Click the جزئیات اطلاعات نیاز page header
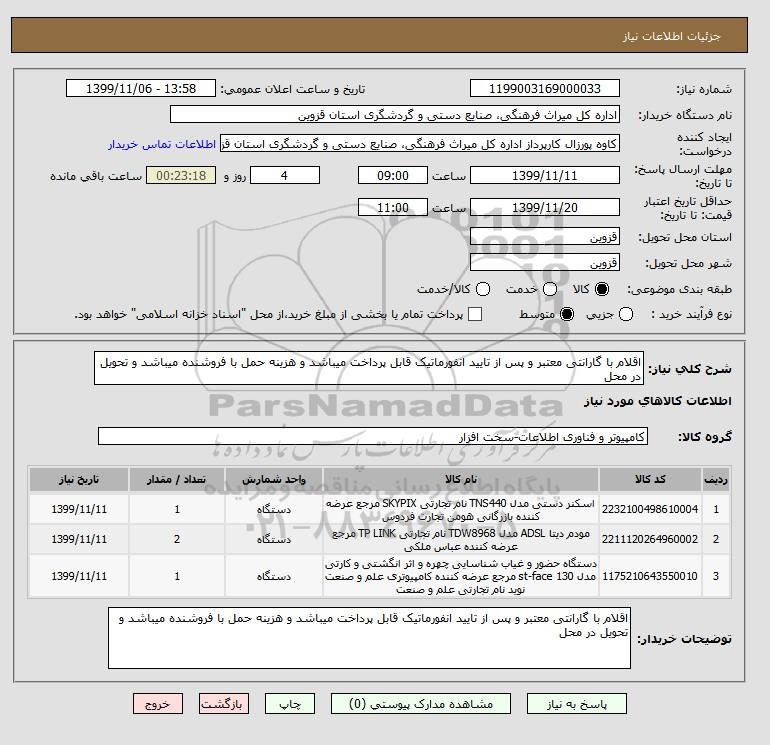Viewport: 770px width, 745px height. pos(671,36)
